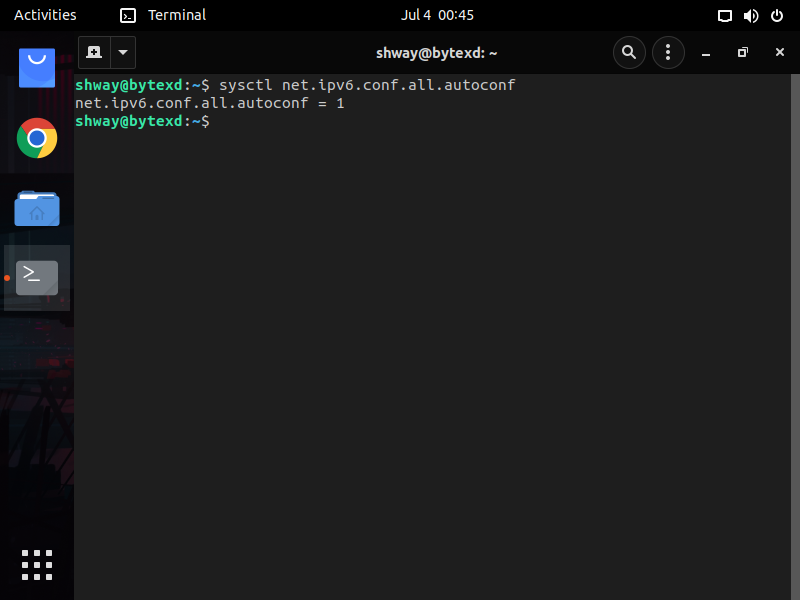Click the network display status icon
This screenshot has width=800, height=600.
[724, 16]
